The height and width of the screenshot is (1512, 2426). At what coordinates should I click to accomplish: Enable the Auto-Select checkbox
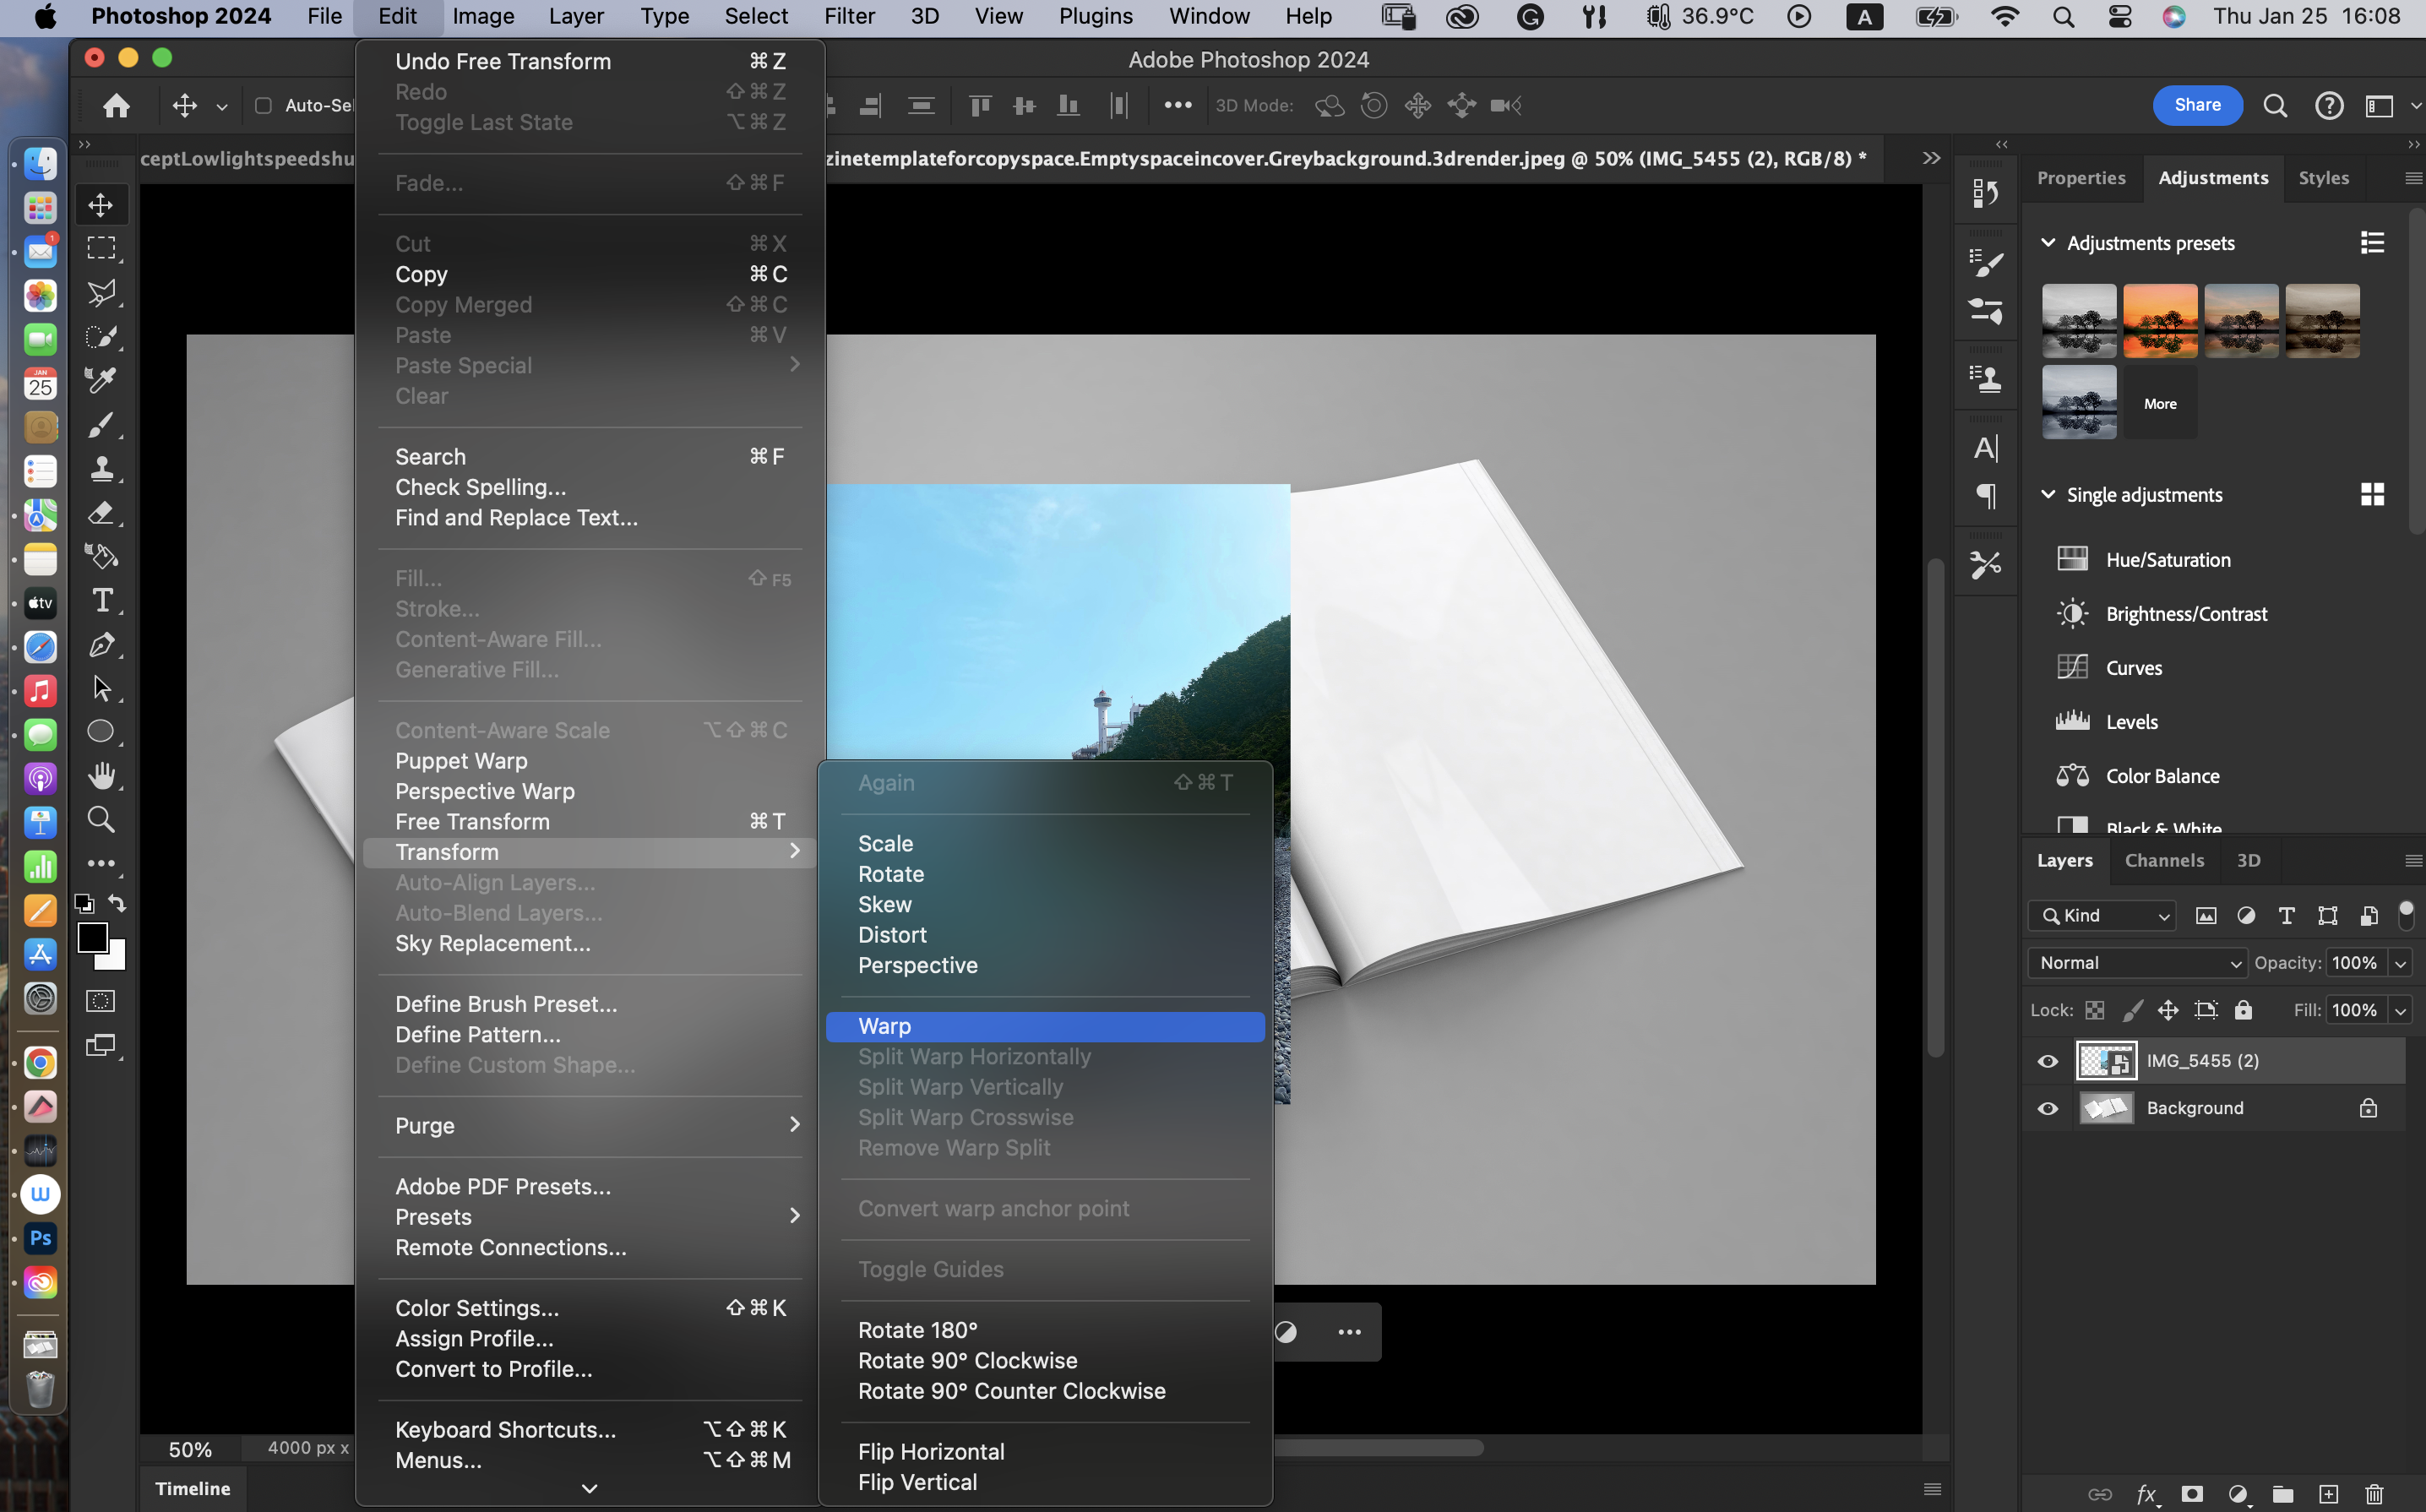point(263,105)
